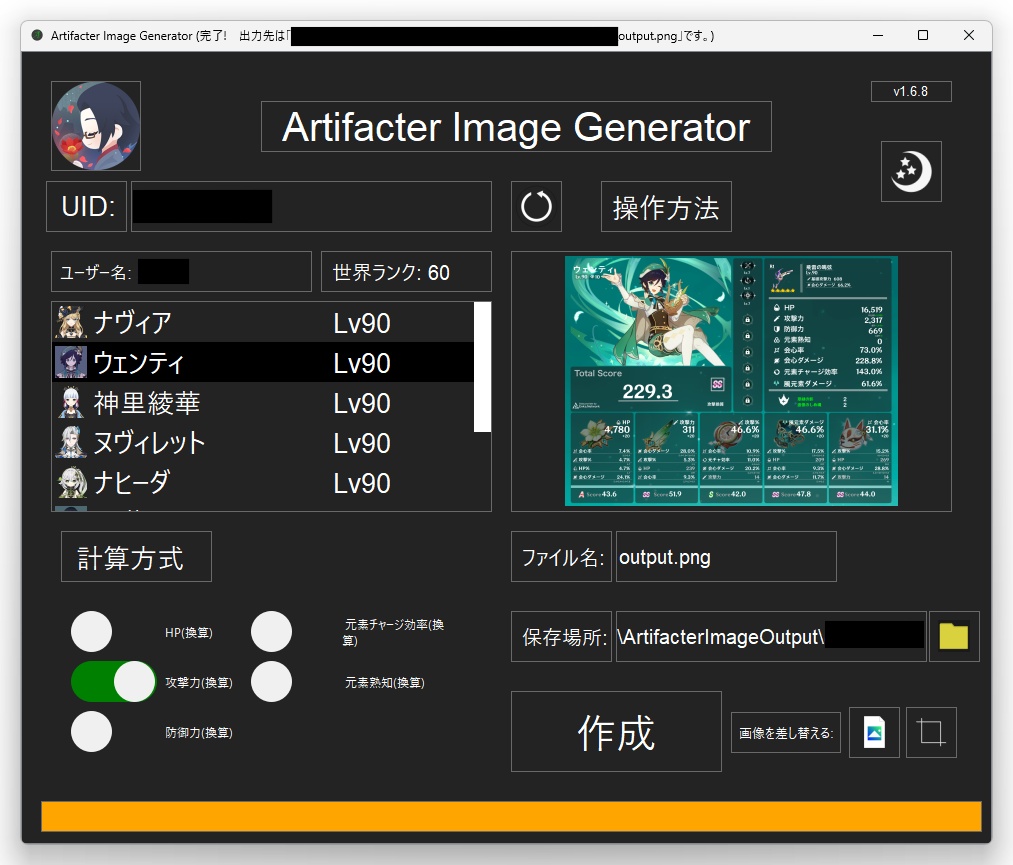
Task: Click ユーザー名 label
Action: coord(96,273)
